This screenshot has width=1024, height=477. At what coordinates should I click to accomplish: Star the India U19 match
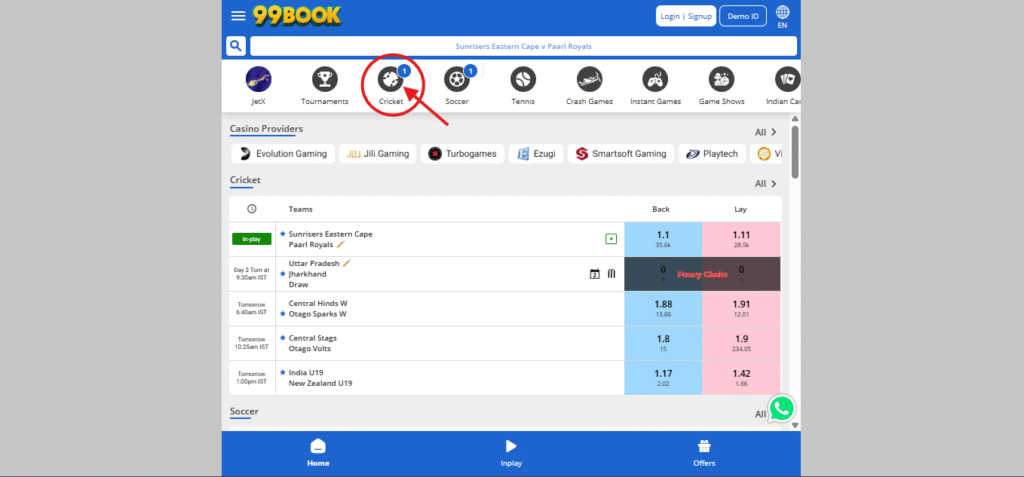click(x=283, y=372)
